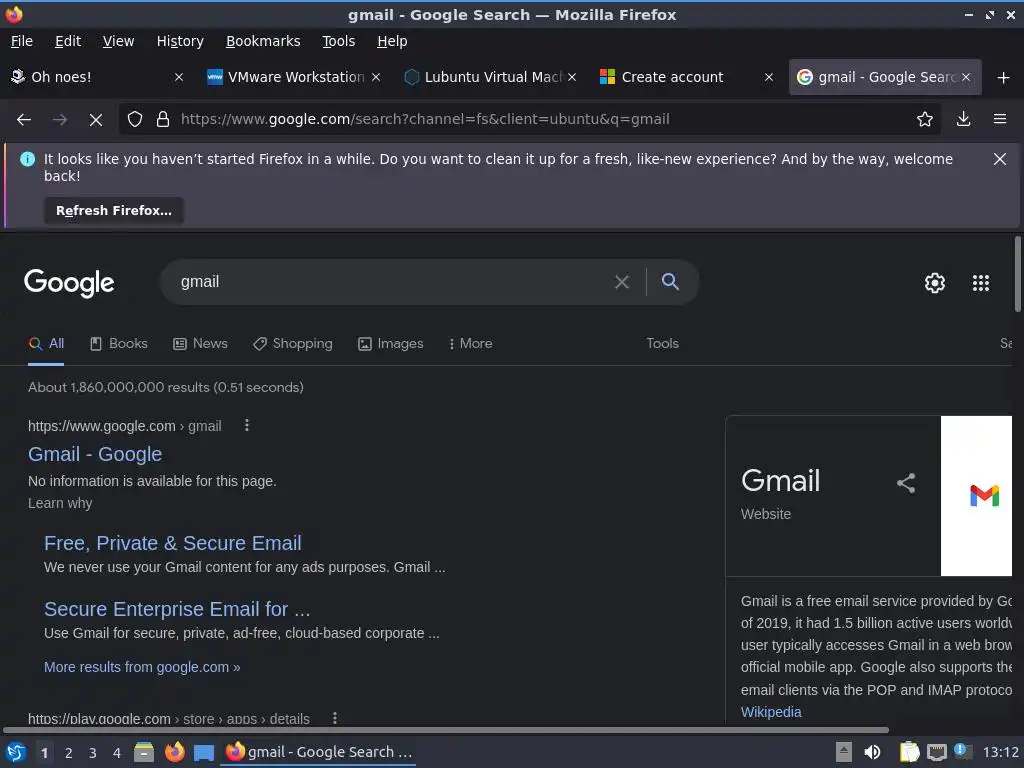Expand the More search categories dropdown
The image size is (1024, 768).
click(470, 344)
